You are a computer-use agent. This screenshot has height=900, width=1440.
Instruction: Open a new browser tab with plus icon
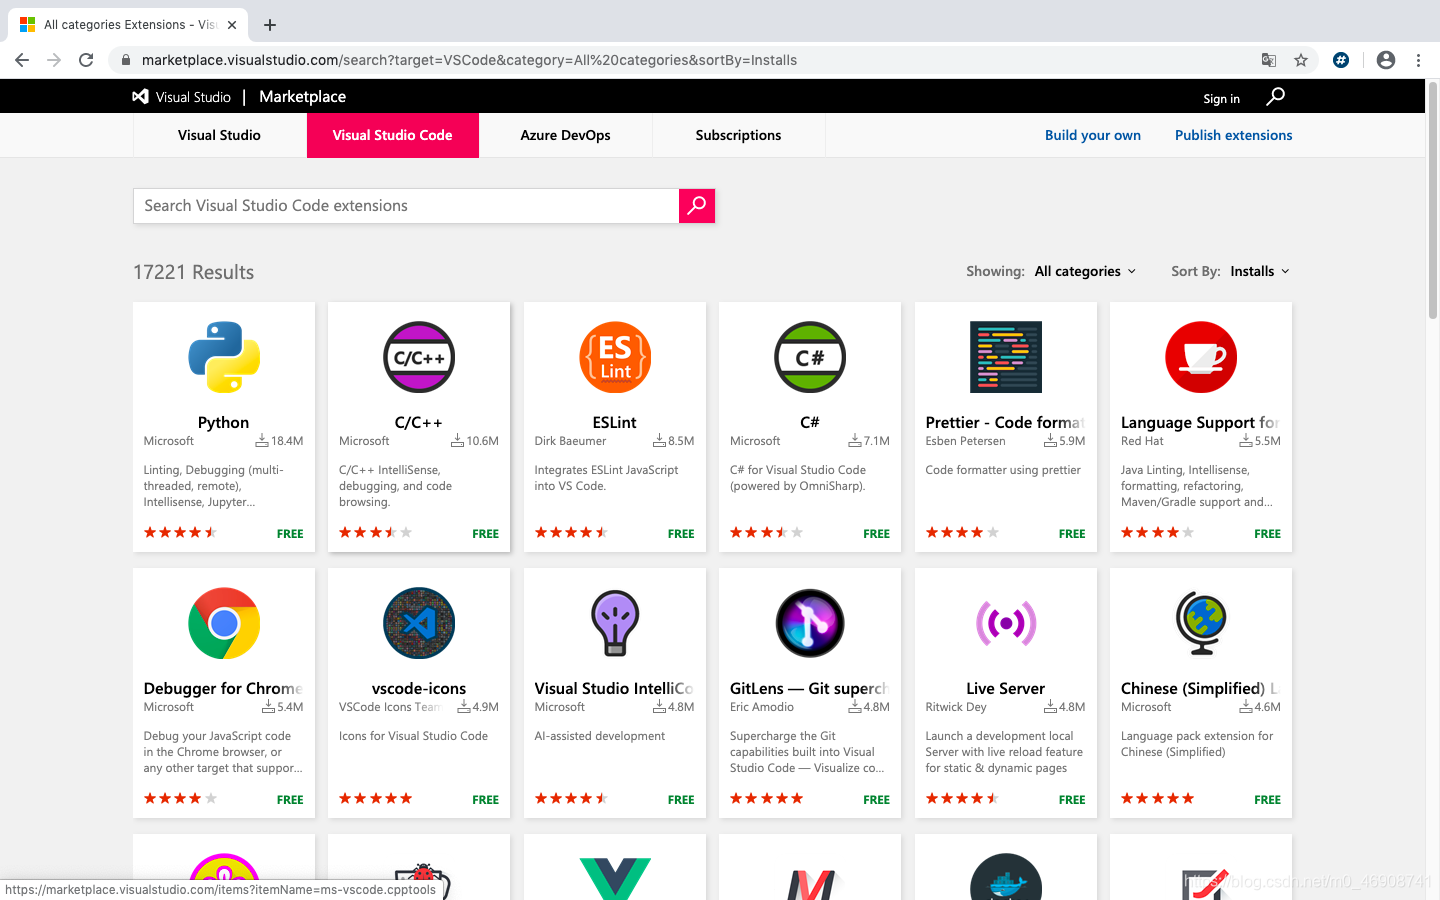click(x=270, y=25)
